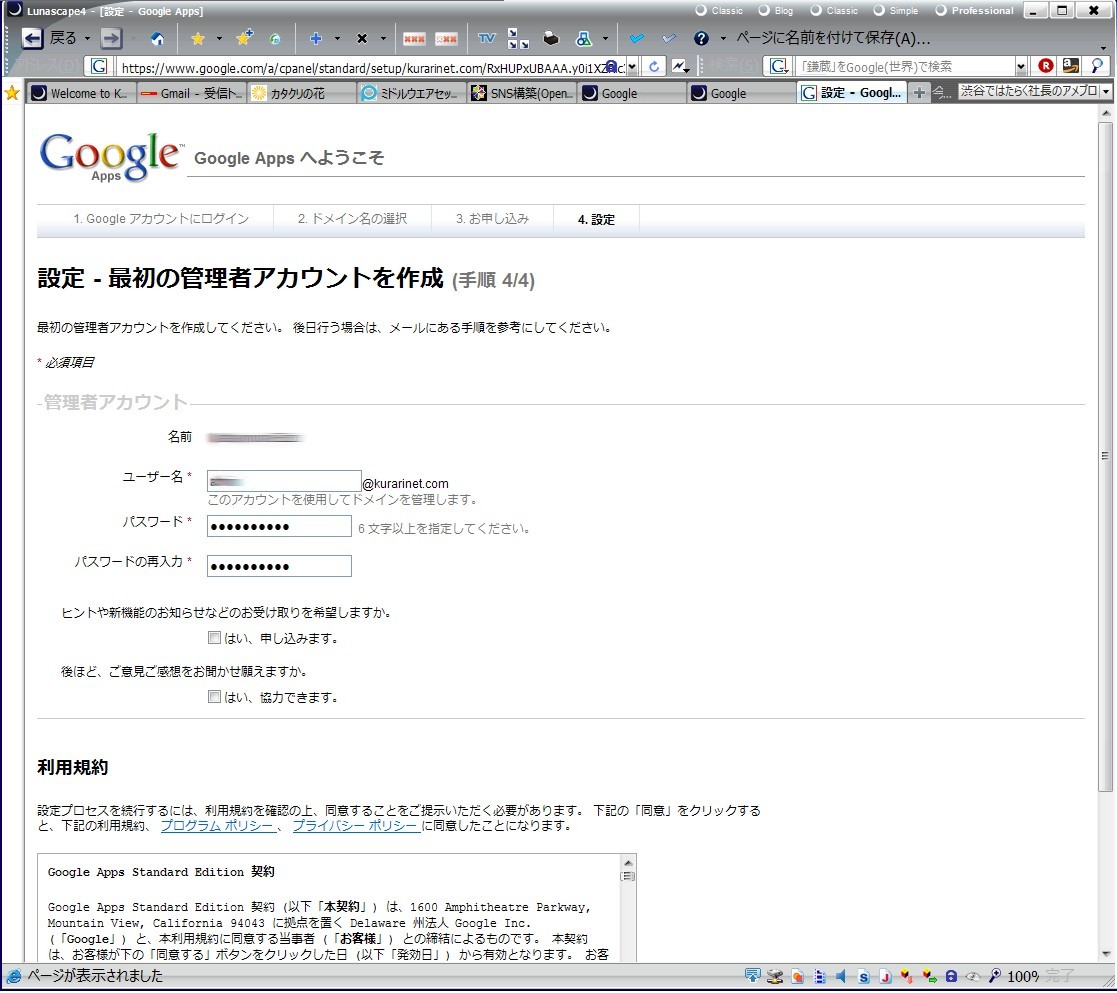Click the second faded XXX toolbar icon
Screen dimensions: 1117x993
point(446,38)
